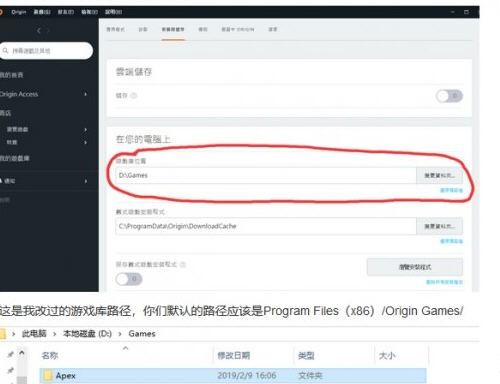Image resolution: width=500 pixels, height=384 pixels.
Task: Select the Installs & Saves settings tab
Action: point(173,29)
